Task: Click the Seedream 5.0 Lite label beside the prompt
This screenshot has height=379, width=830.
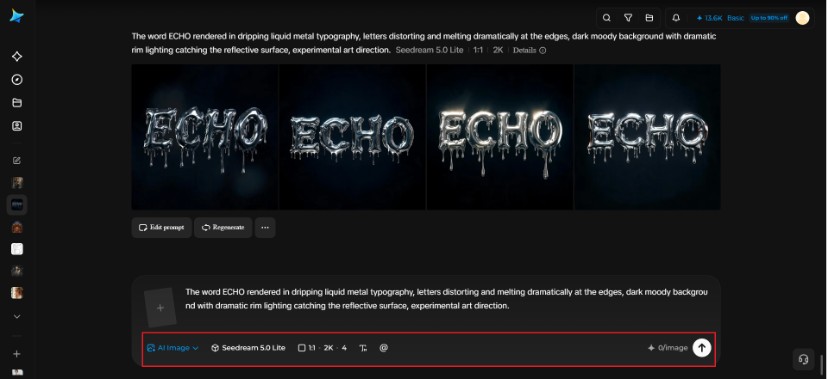Action: [x=429, y=50]
